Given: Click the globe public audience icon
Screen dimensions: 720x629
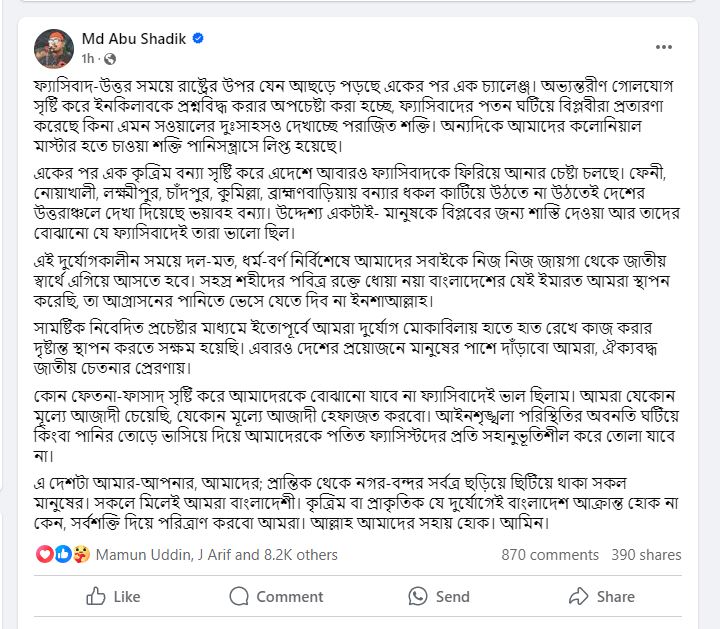Looking at the screenshot, I should point(110,59).
